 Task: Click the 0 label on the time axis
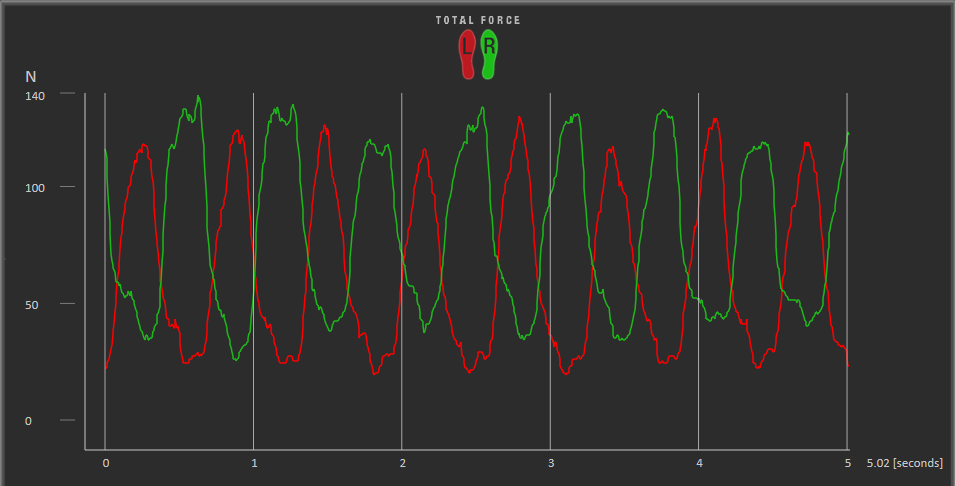pos(105,464)
